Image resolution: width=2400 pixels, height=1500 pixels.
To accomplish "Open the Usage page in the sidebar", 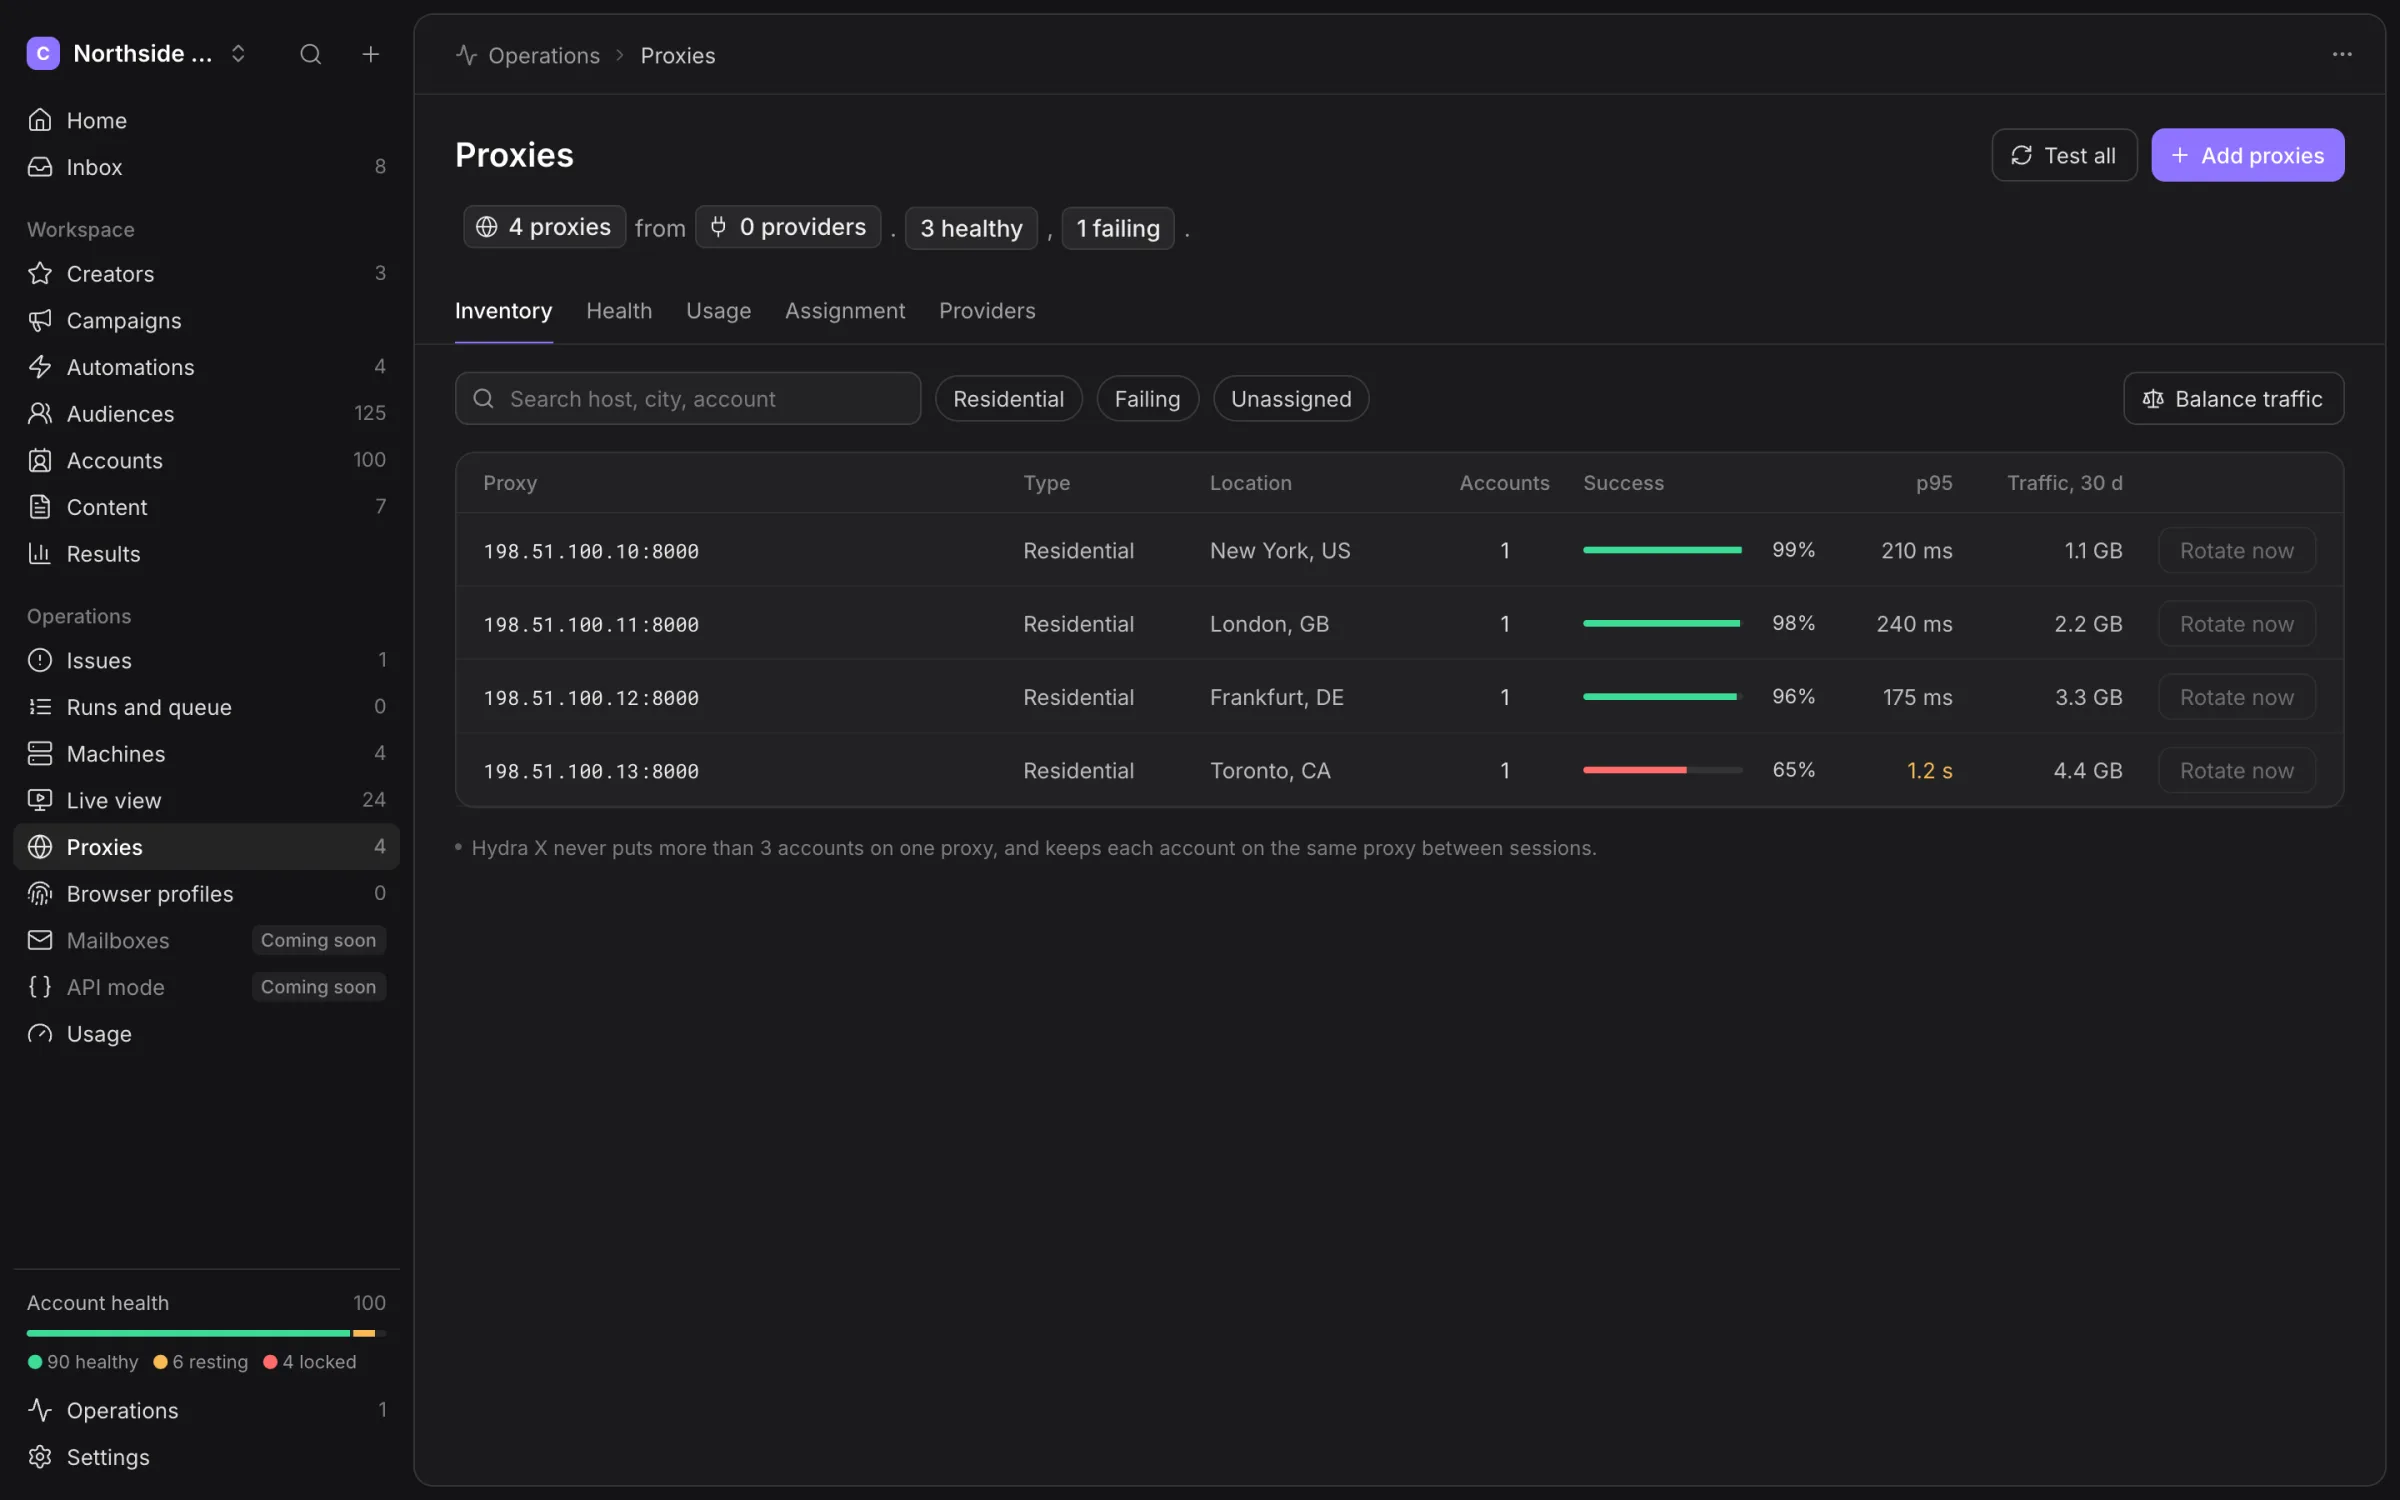I will point(206,1033).
